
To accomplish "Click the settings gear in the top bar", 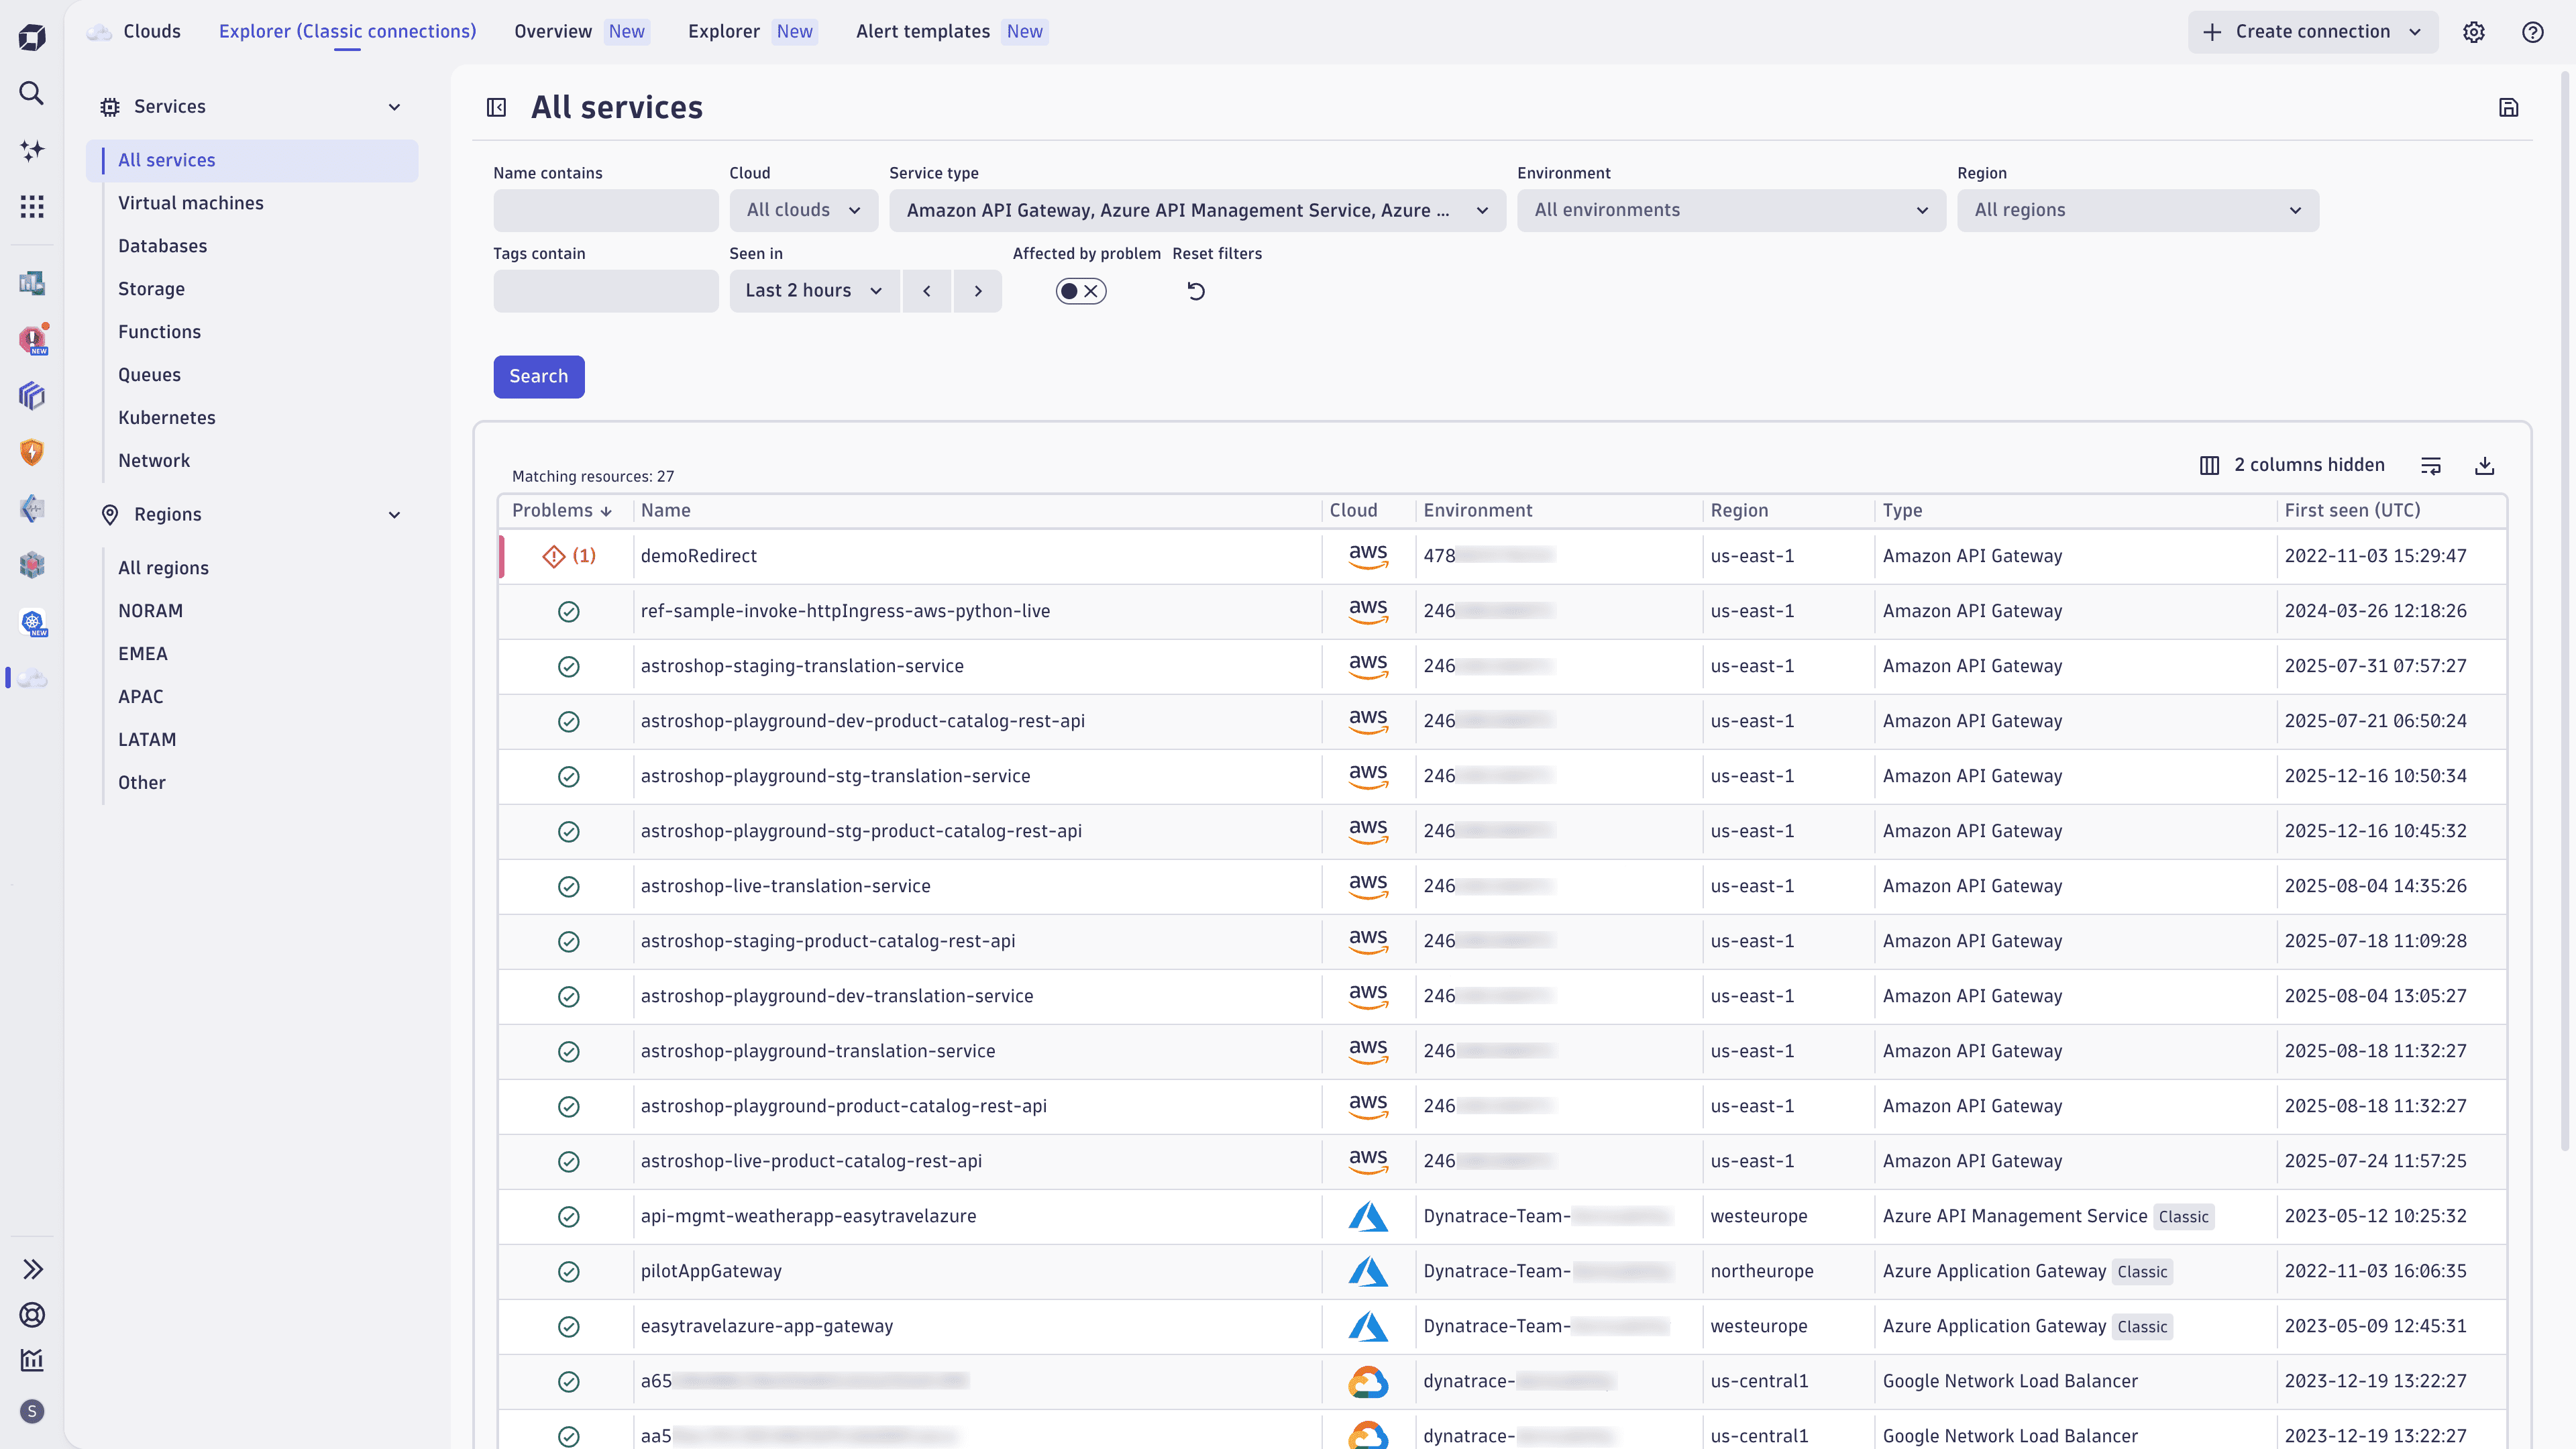I will 2474,31.
